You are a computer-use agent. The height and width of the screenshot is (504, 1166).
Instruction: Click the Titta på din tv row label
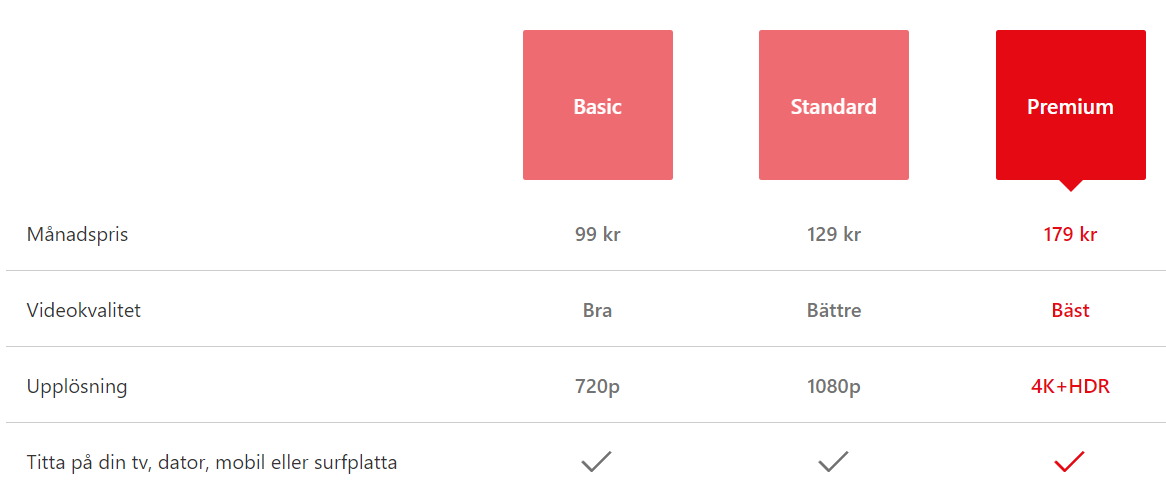pos(212,463)
